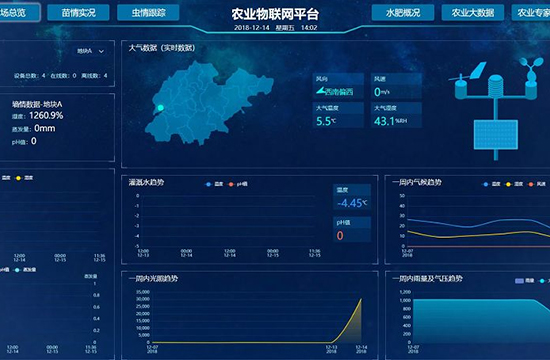
Task: Switch to the 水肥概况 tab
Action: [x=403, y=13]
